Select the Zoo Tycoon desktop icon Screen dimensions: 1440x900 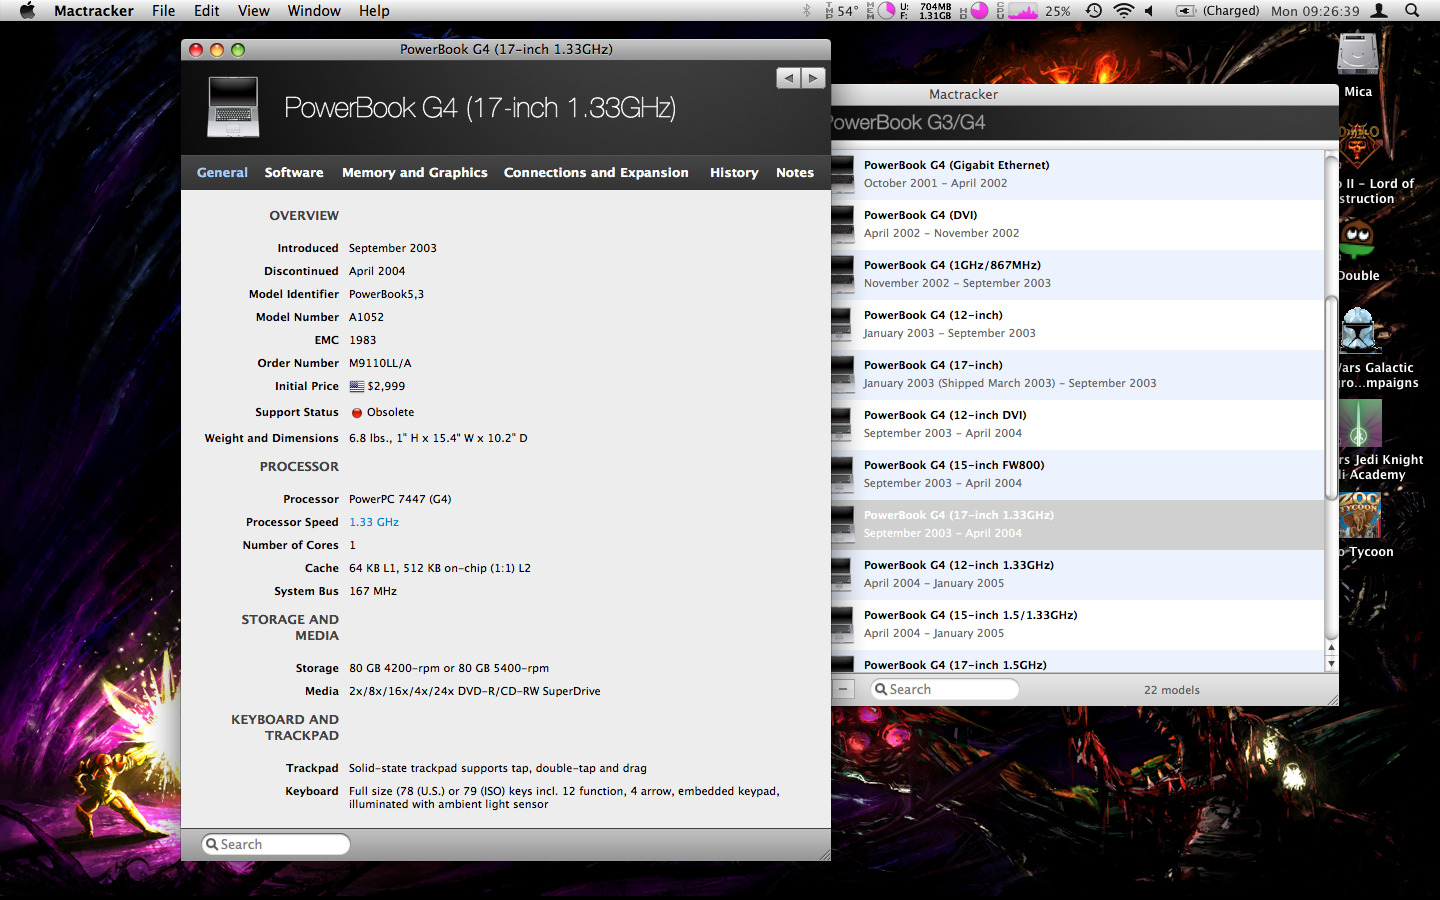1360,516
